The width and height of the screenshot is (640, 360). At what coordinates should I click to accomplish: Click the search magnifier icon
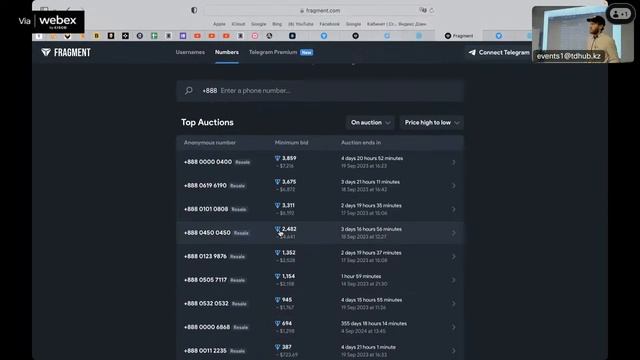(189, 91)
